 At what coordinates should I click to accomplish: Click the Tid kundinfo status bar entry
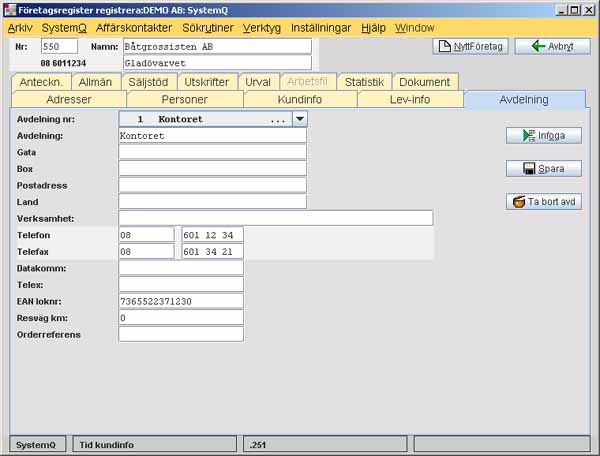(155, 445)
